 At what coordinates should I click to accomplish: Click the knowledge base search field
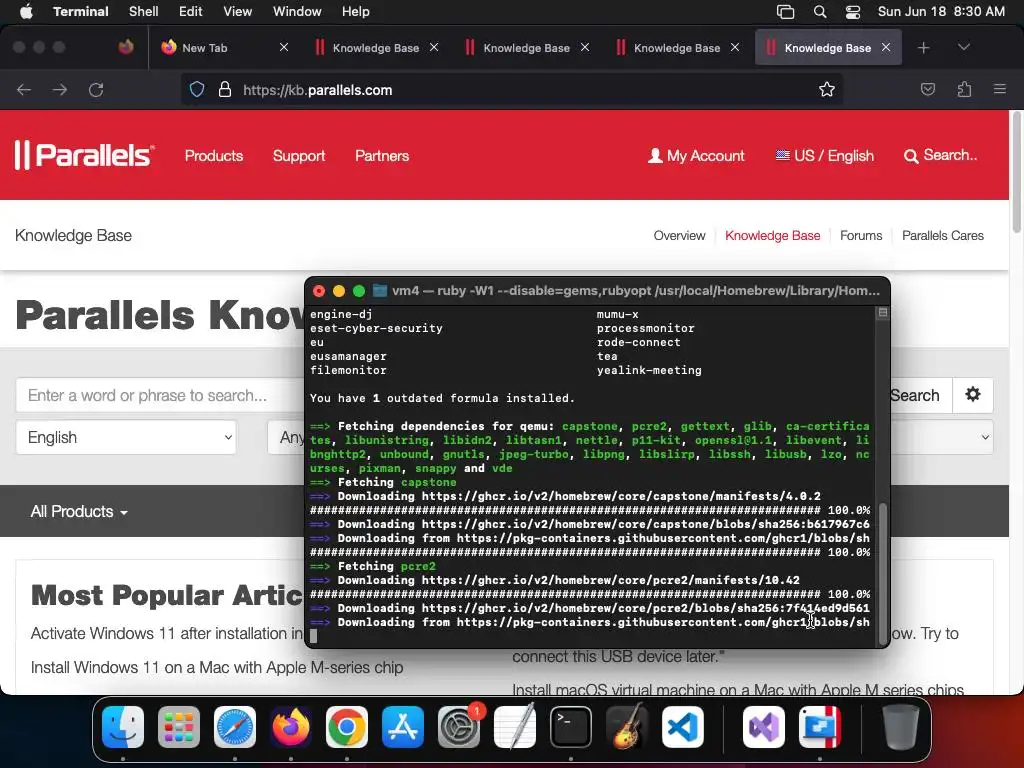(160, 395)
